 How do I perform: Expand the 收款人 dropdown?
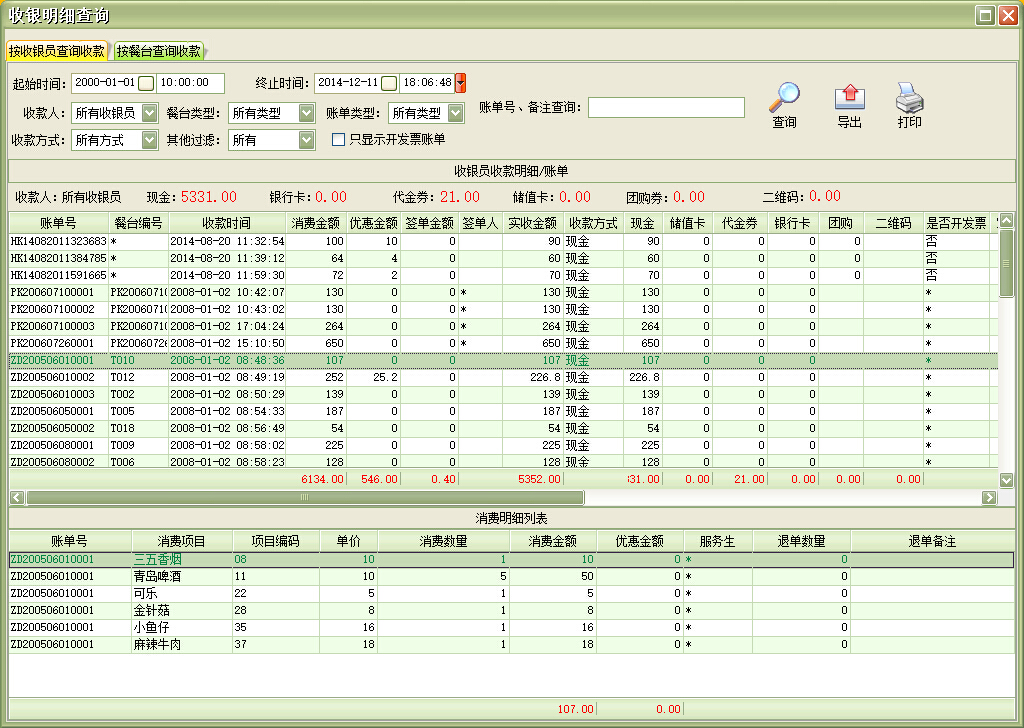coord(149,113)
